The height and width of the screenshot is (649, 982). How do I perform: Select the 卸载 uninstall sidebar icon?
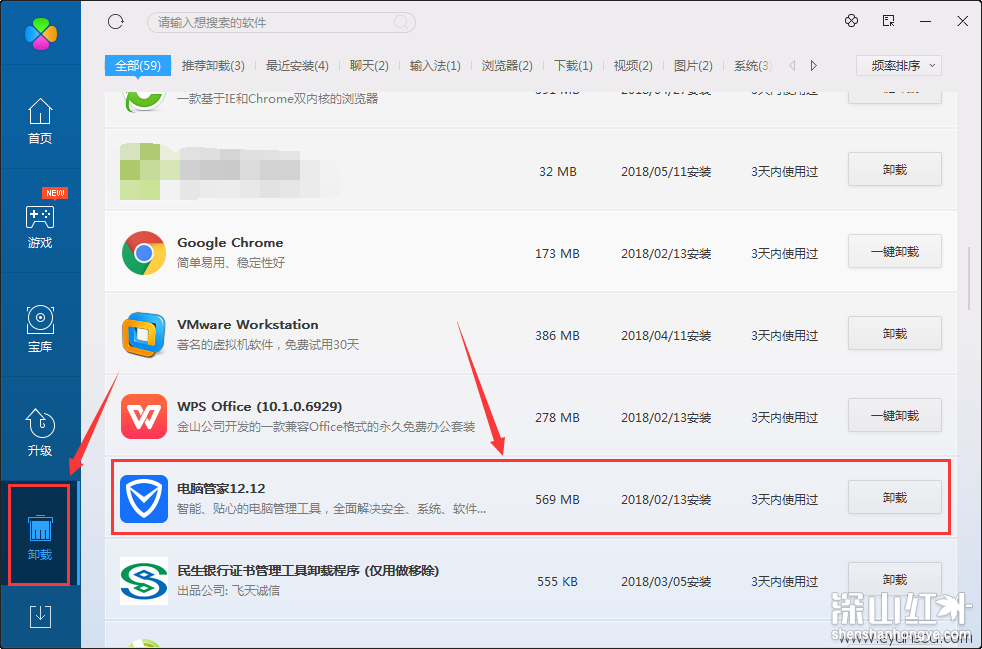tap(40, 536)
